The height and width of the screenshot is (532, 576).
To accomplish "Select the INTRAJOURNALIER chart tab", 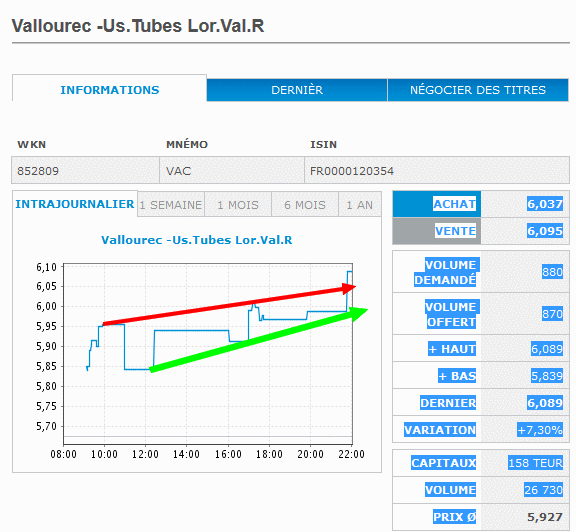I will click(x=75, y=204).
